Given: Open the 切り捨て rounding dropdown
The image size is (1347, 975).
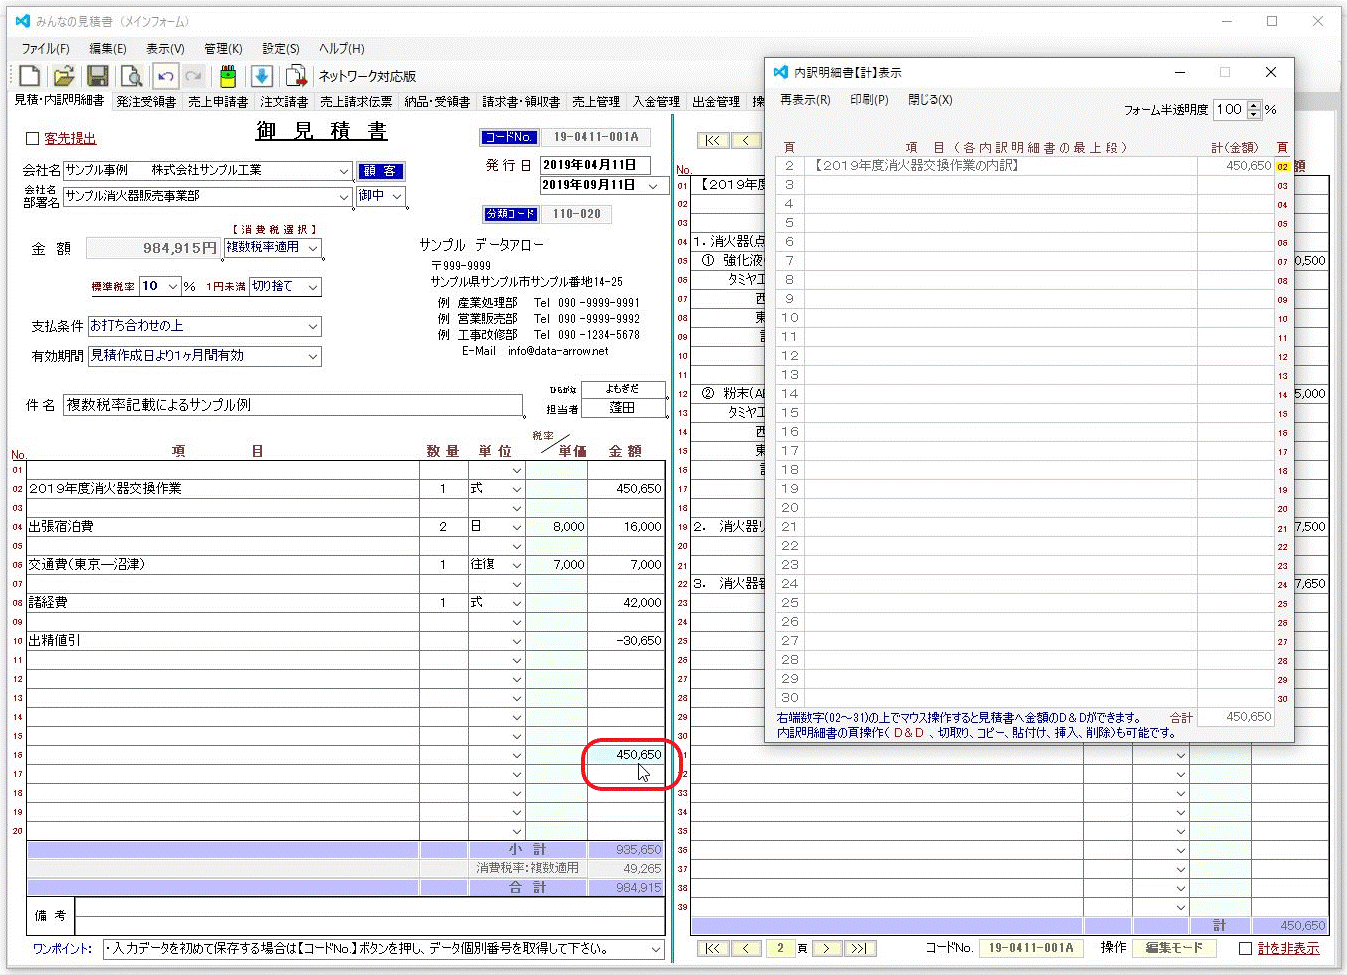Looking at the screenshot, I should (313, 287).
